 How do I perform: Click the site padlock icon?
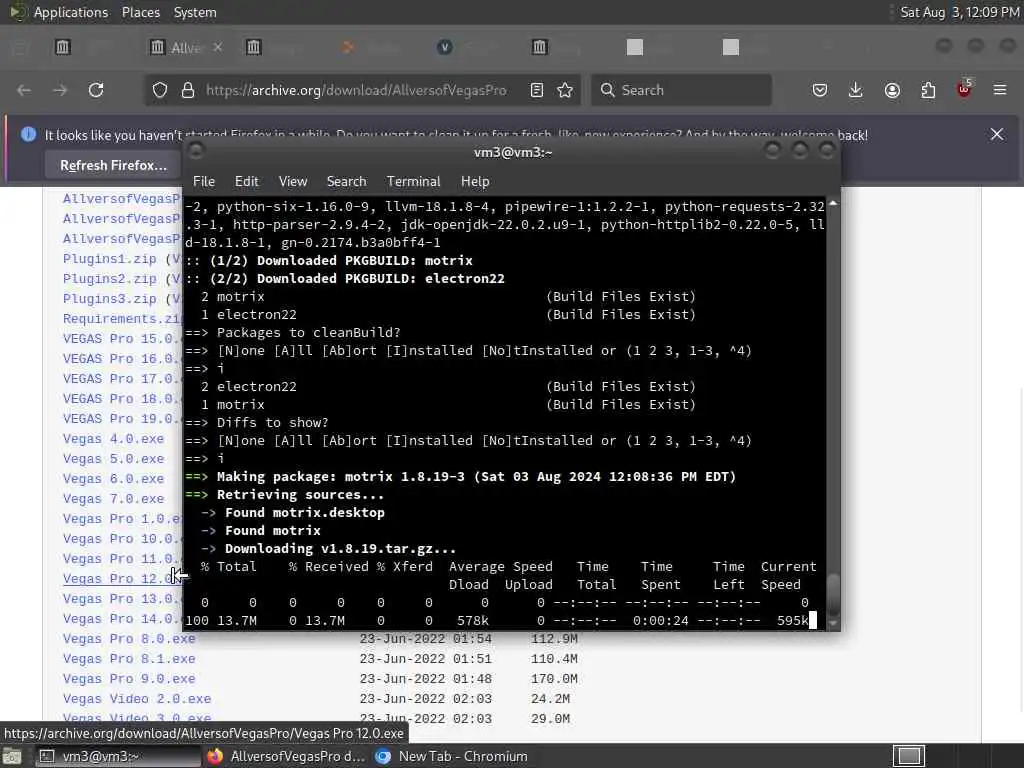(188, 90)
